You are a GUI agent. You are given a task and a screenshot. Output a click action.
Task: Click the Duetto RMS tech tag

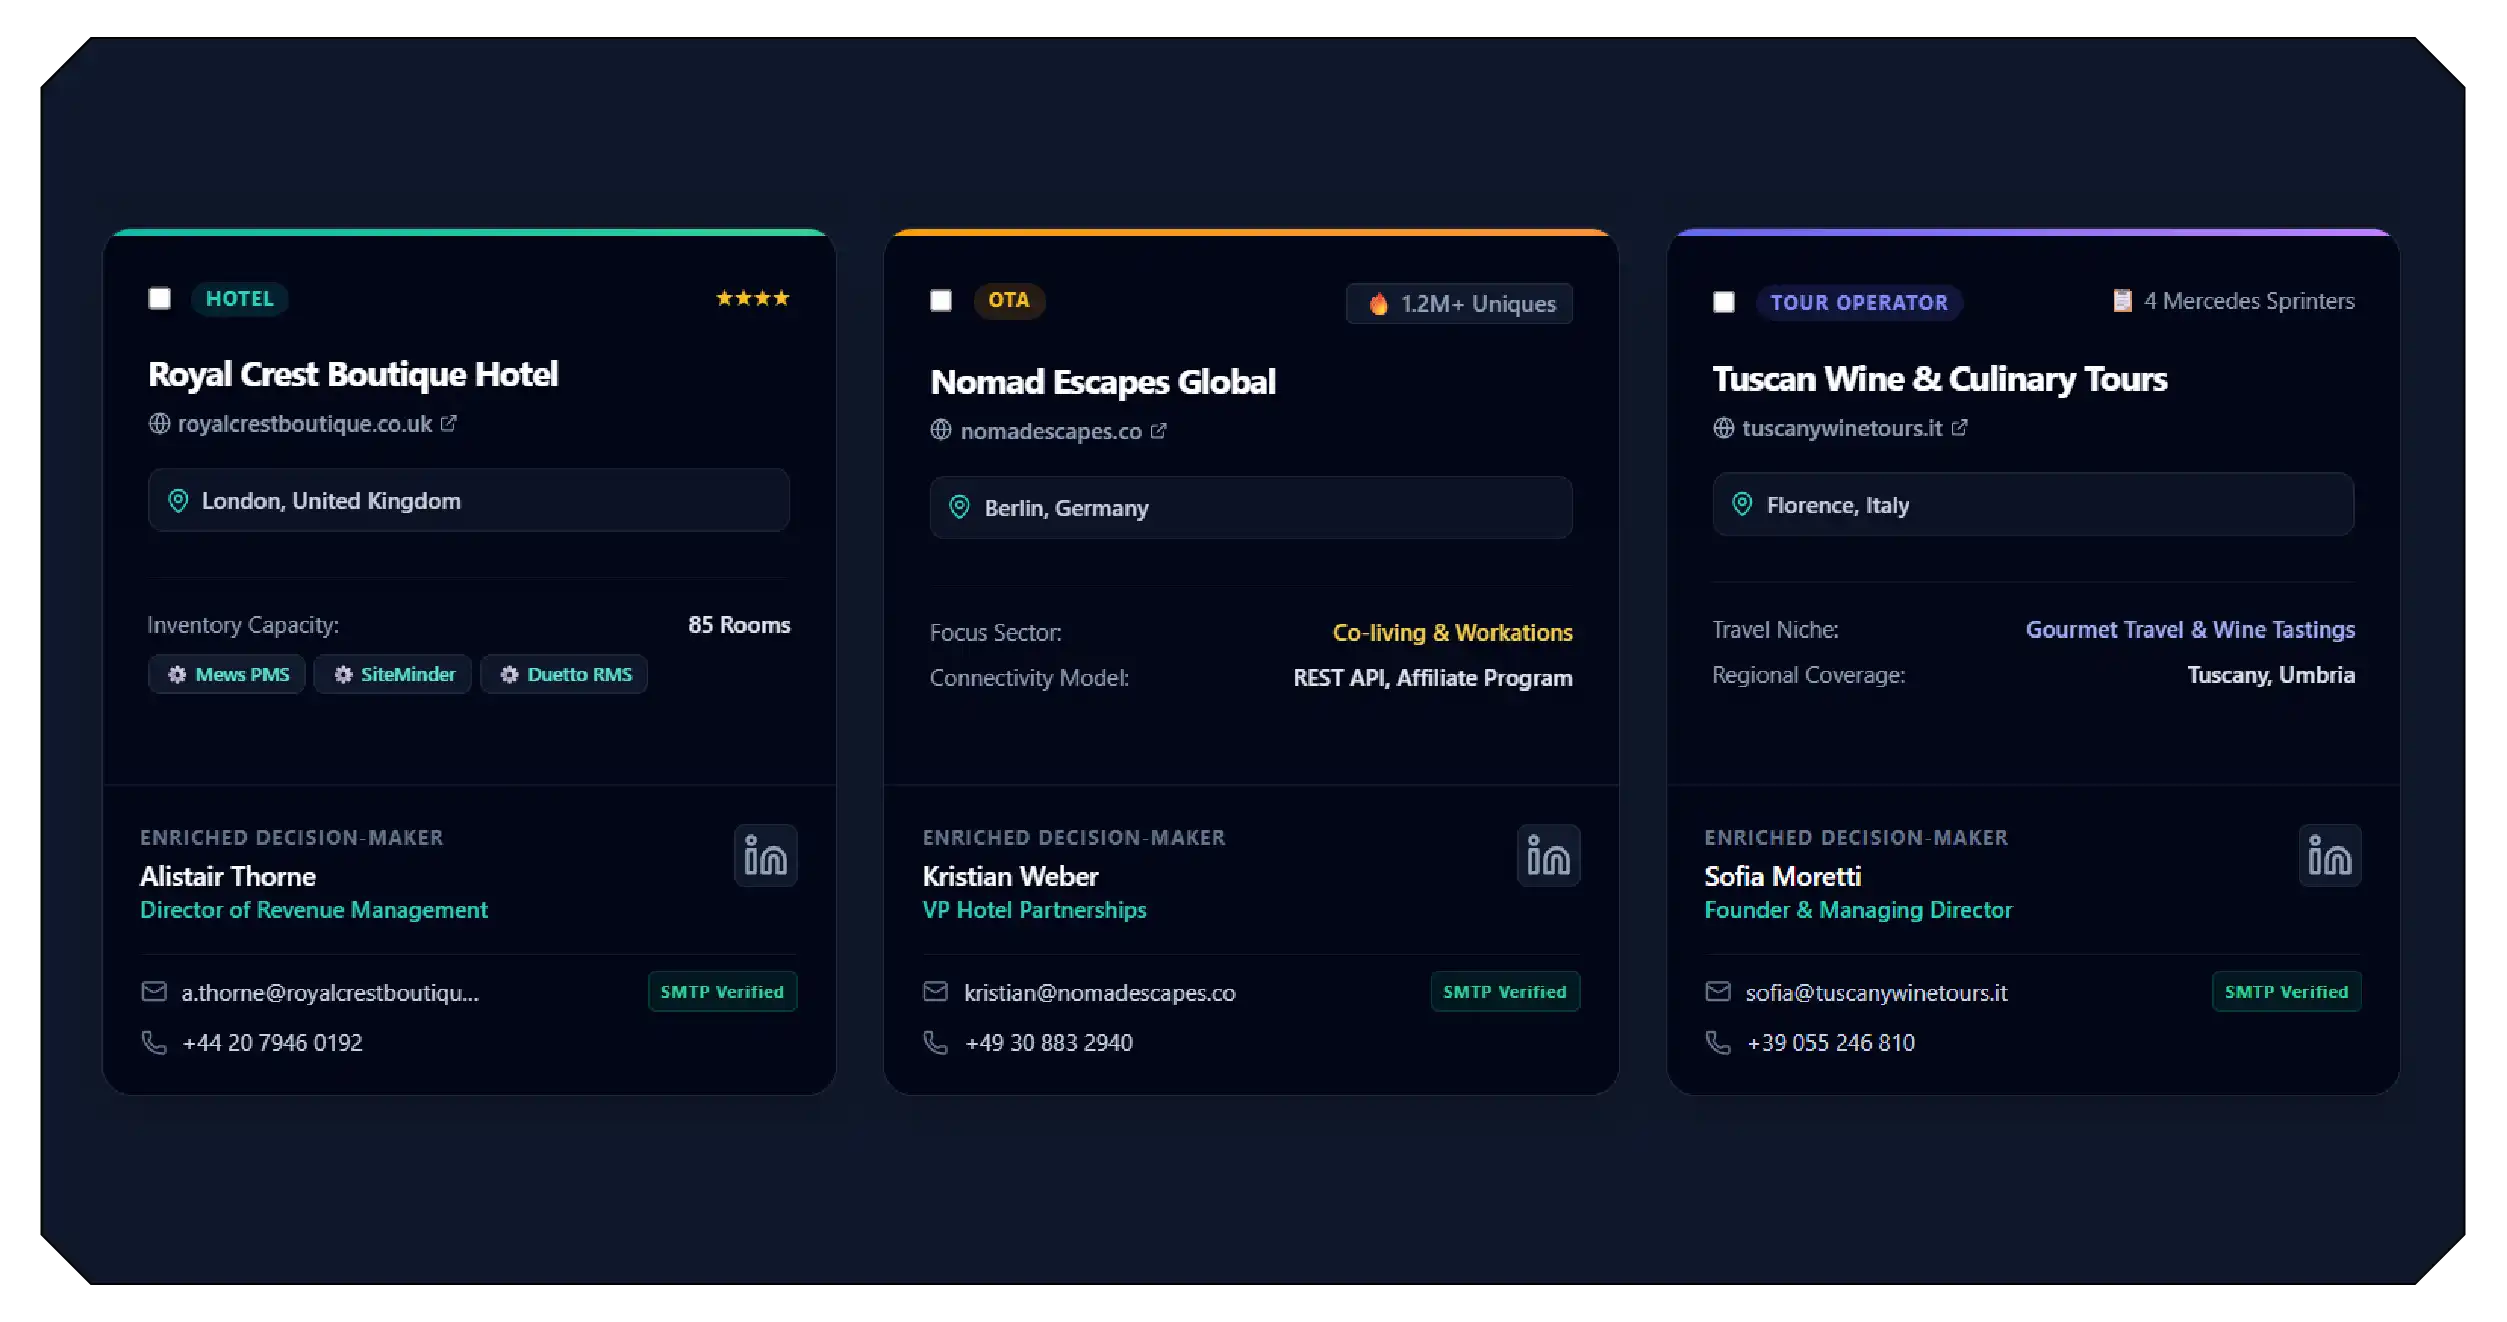tap(564, 675)
